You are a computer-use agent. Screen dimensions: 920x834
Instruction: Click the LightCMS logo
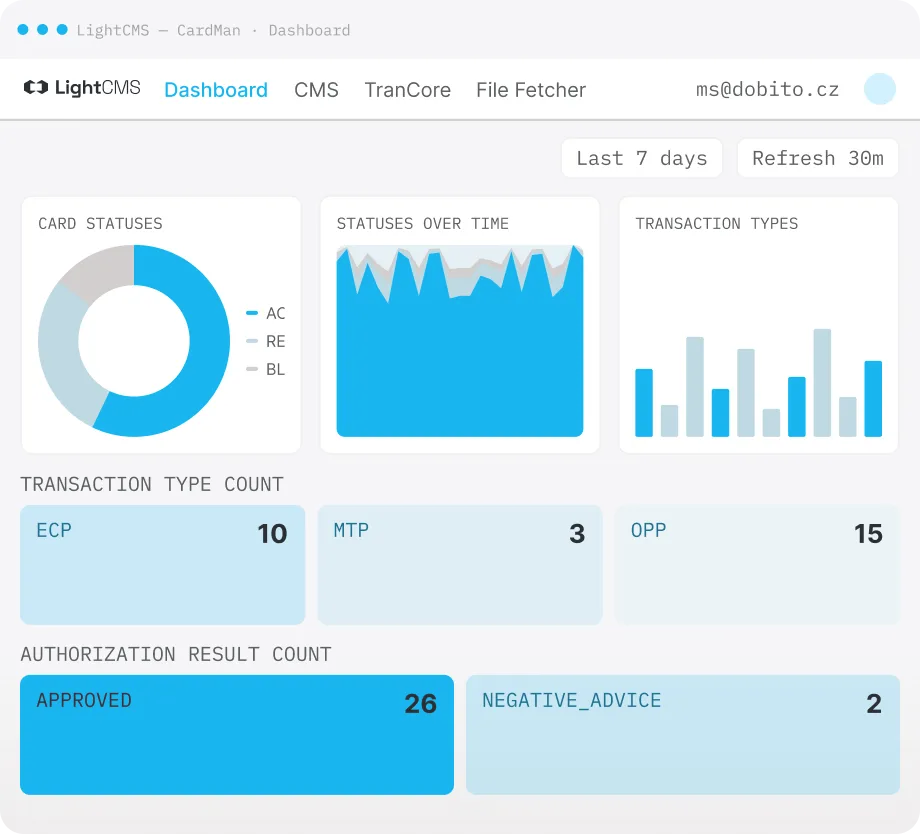pyautogui.click(x=82, y=87)
